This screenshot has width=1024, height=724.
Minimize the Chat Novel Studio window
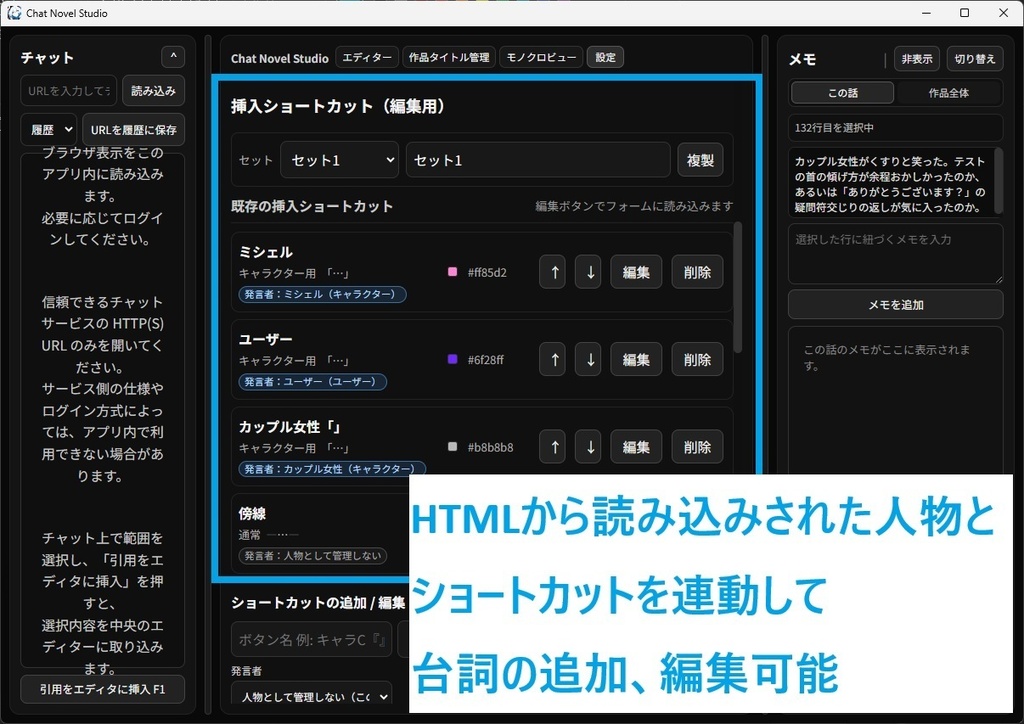926,13
